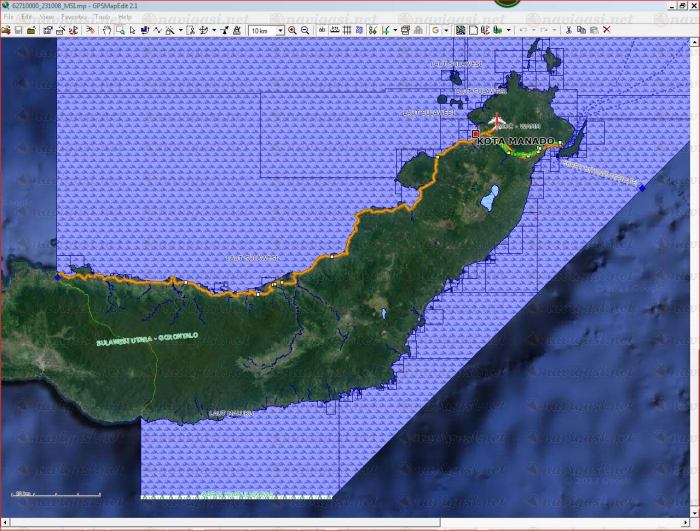Open the File menu
The height and width of the screenshot is (531, 700).
[x=9, y=17]
